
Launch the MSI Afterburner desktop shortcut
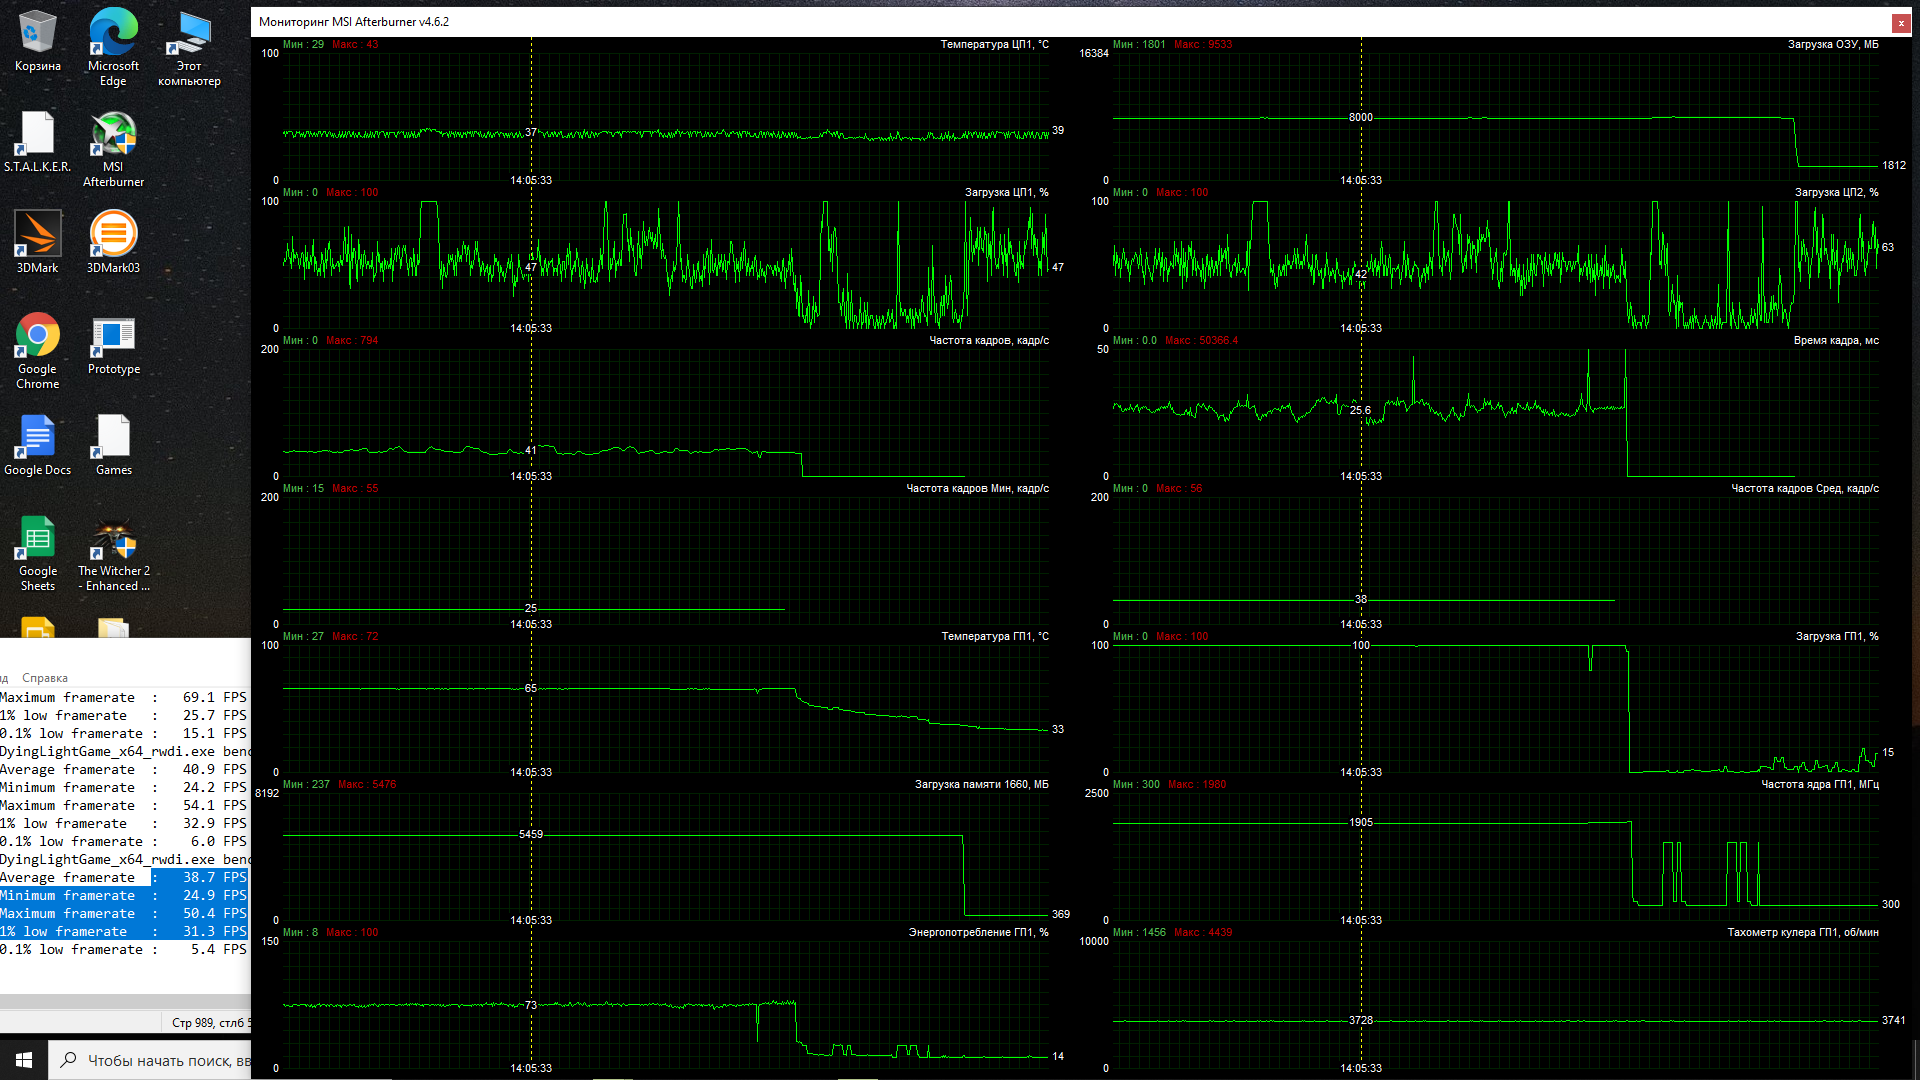[113, 135]
